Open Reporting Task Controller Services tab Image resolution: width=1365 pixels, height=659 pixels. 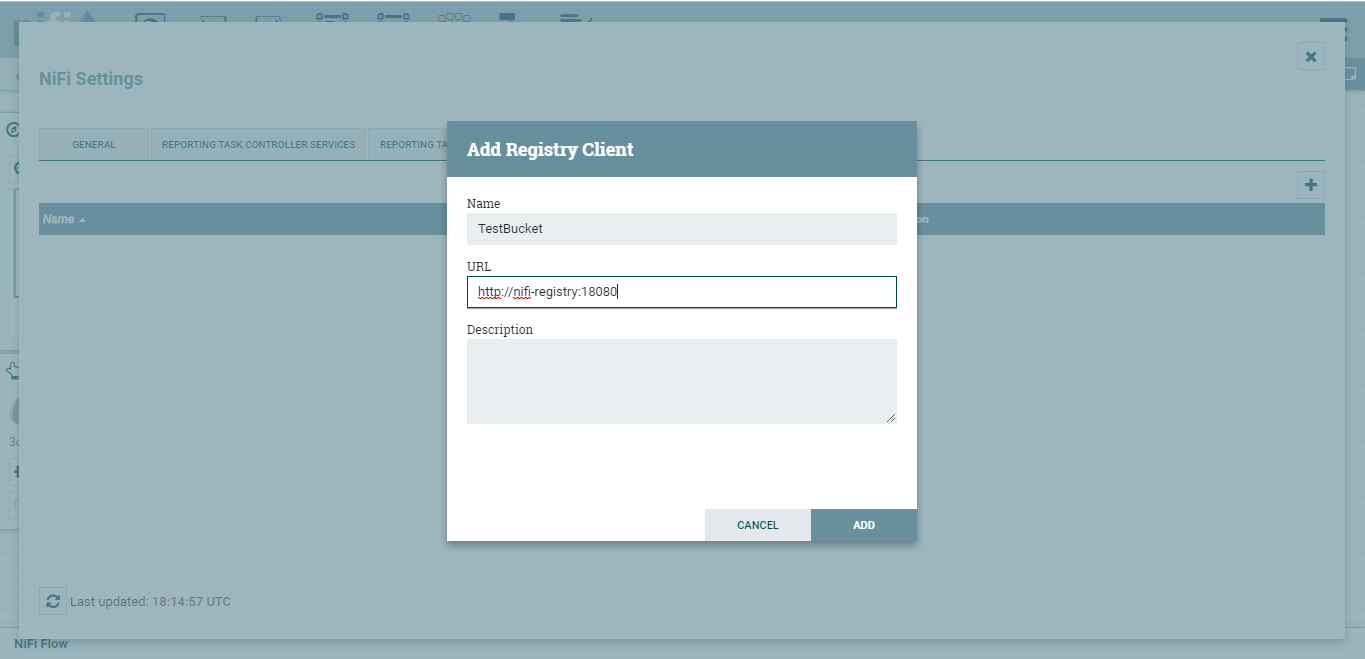[x=258, y=145]
